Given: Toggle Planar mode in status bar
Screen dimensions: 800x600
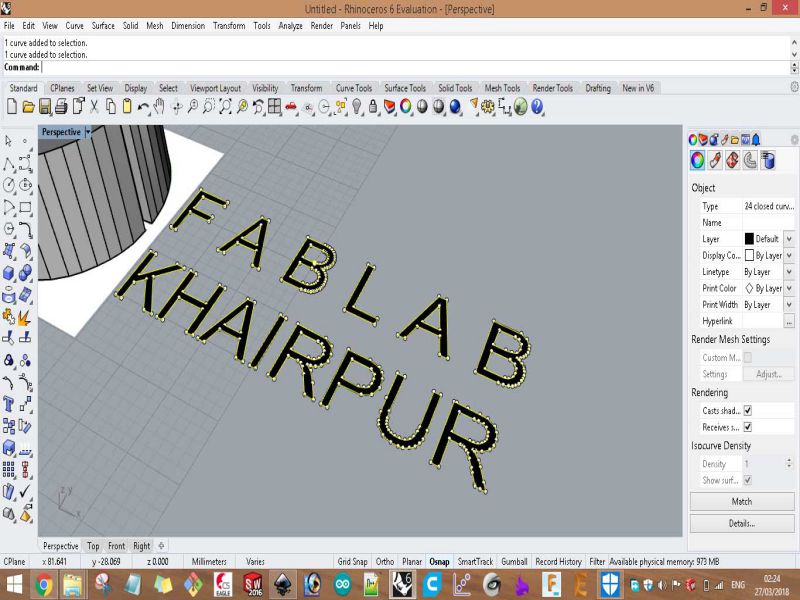Looking at the screenshot, I should coord(412,561).
